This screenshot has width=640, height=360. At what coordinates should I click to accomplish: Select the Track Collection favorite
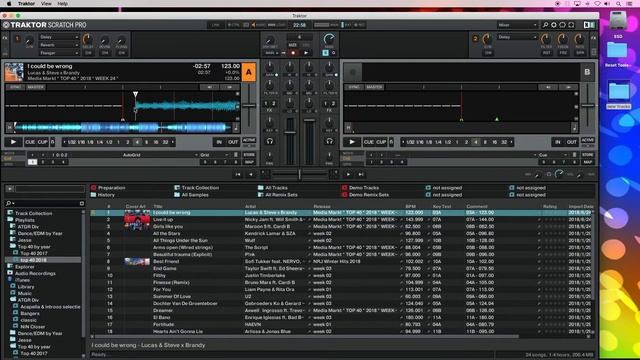tap(197, 188)
